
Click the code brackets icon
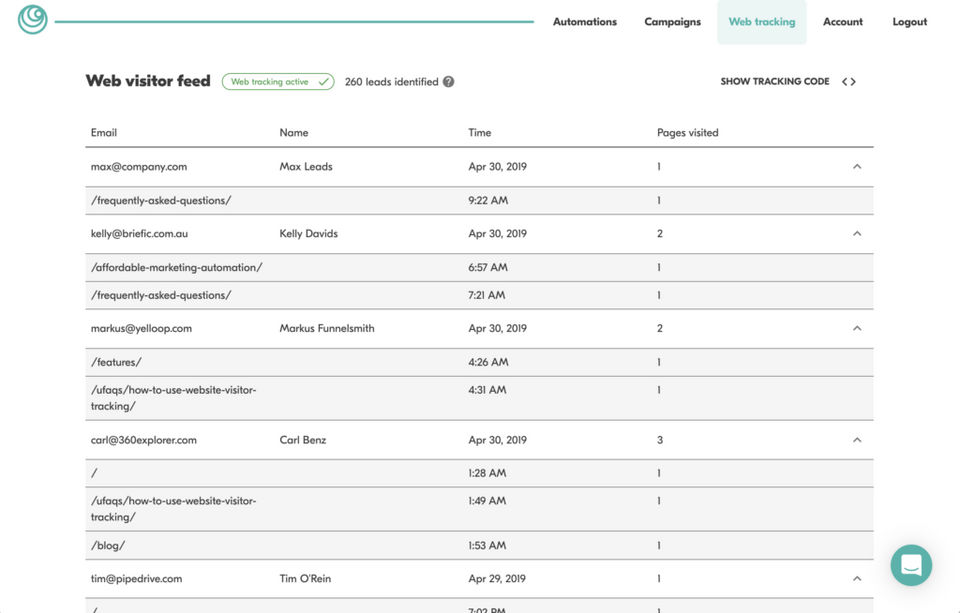coord(848,82)
